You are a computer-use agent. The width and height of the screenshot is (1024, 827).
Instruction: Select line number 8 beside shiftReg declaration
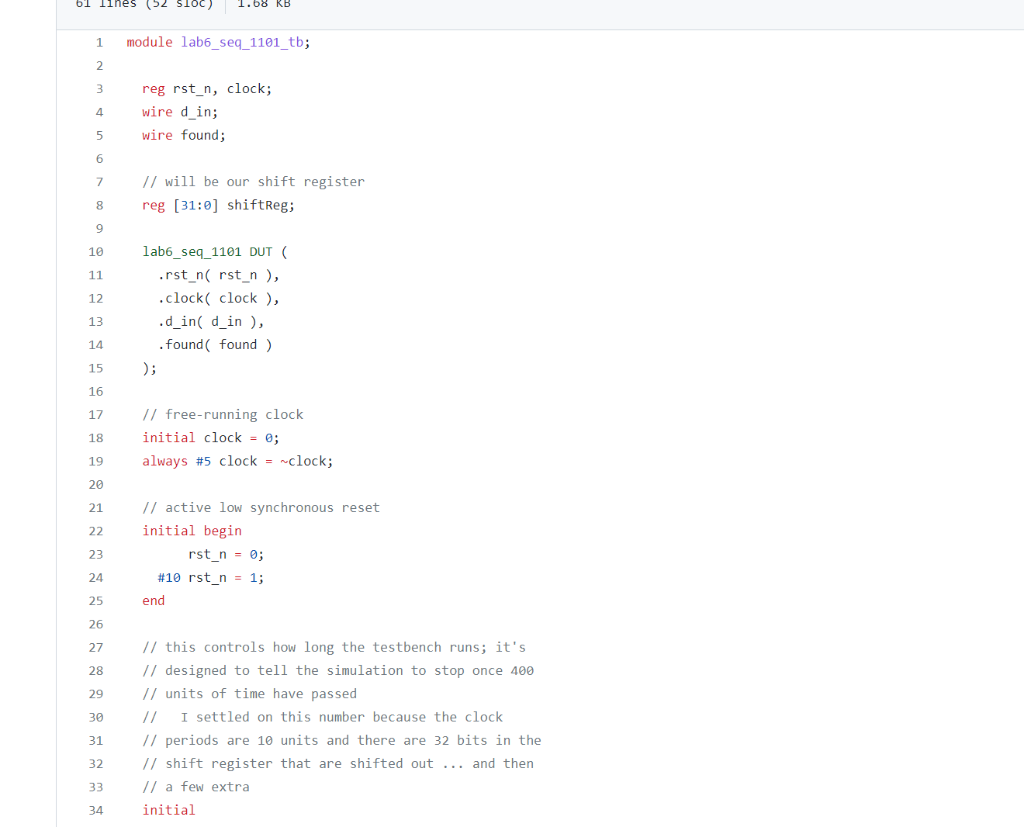(x=99, y=204)
